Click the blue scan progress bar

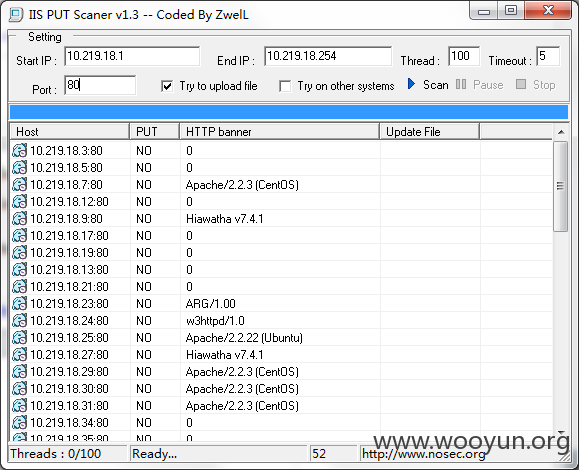(x=289, y=112)
